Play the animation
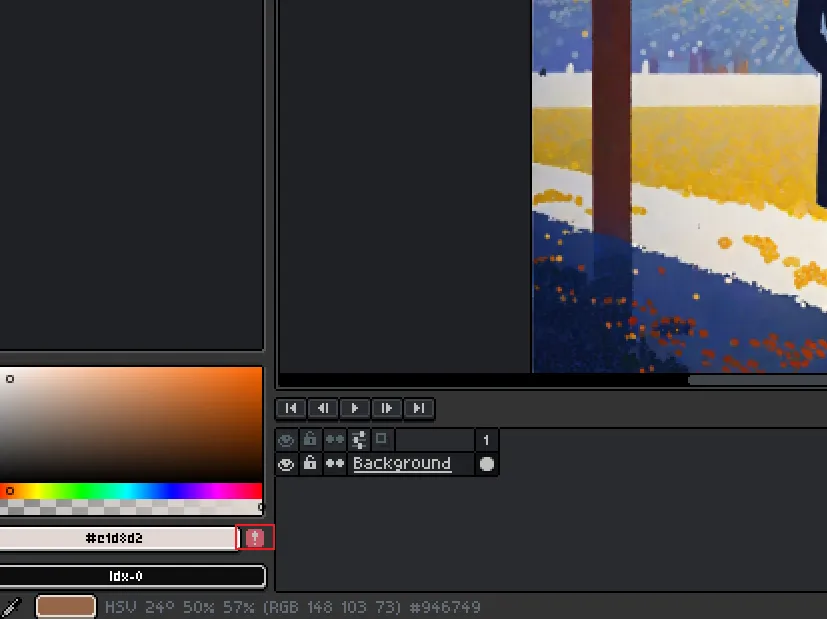 point(354,408)
